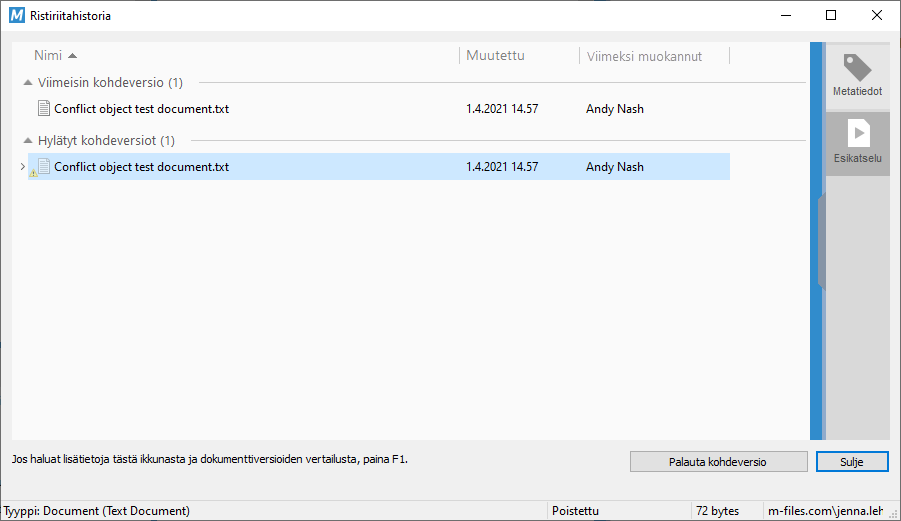
Task: Click the blue side pane splitter handle
Action: (816, 240)
